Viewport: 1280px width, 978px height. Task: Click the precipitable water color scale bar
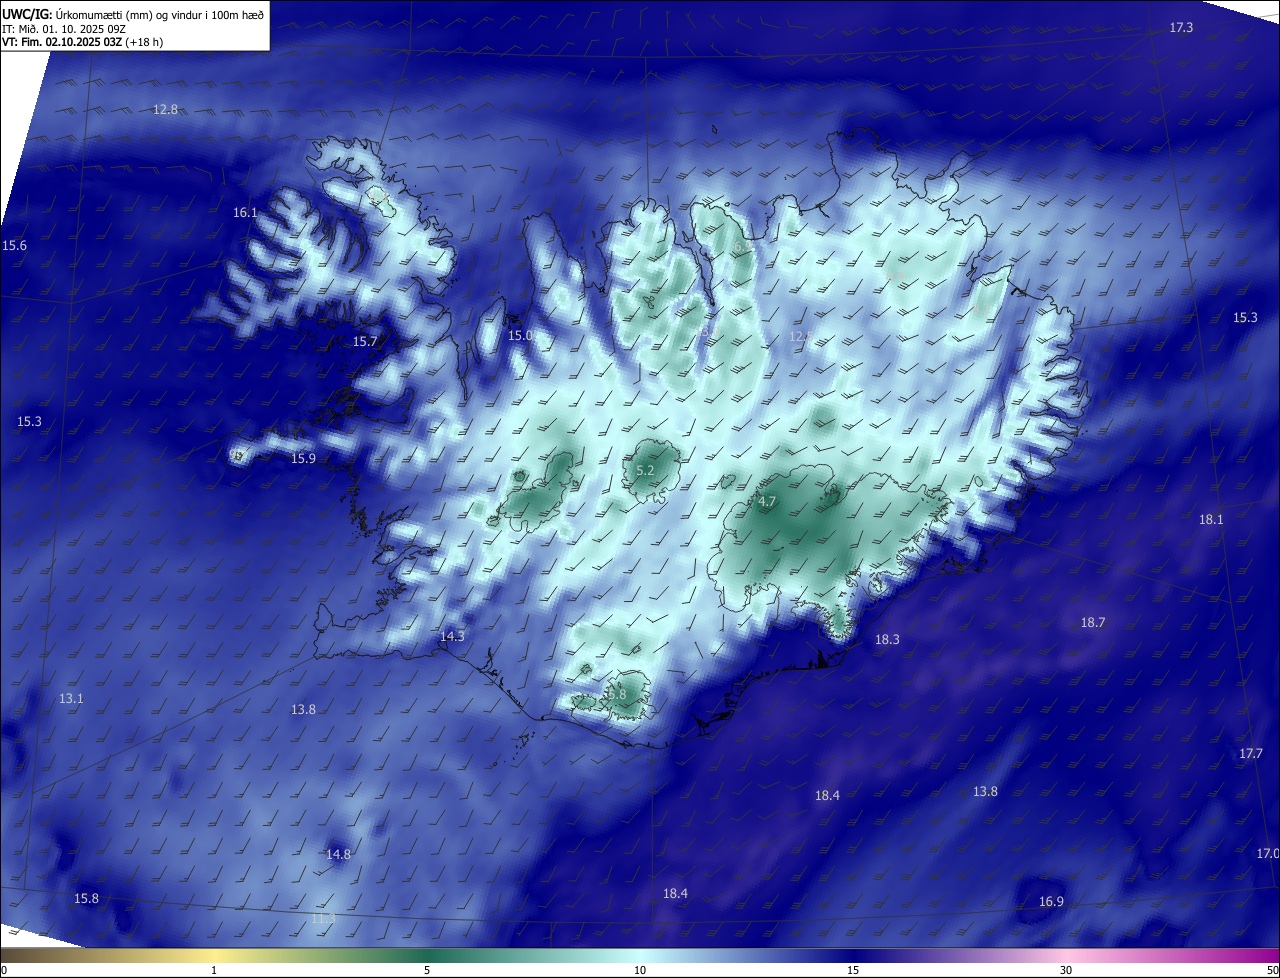click(x=640, y=955)
